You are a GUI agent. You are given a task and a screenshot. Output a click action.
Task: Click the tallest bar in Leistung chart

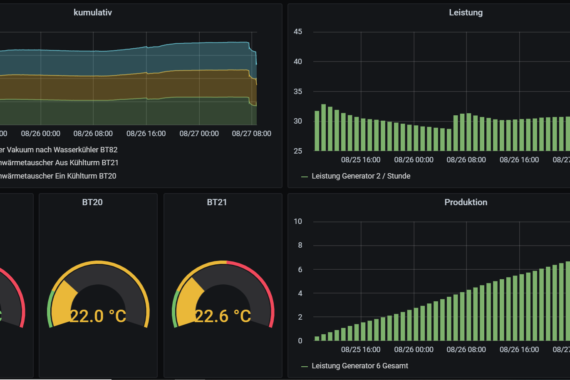tap(324, 128)
